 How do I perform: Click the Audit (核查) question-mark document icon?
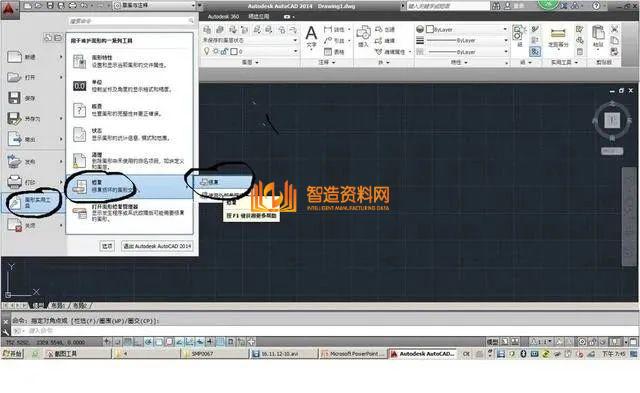[x=79, y=110]
